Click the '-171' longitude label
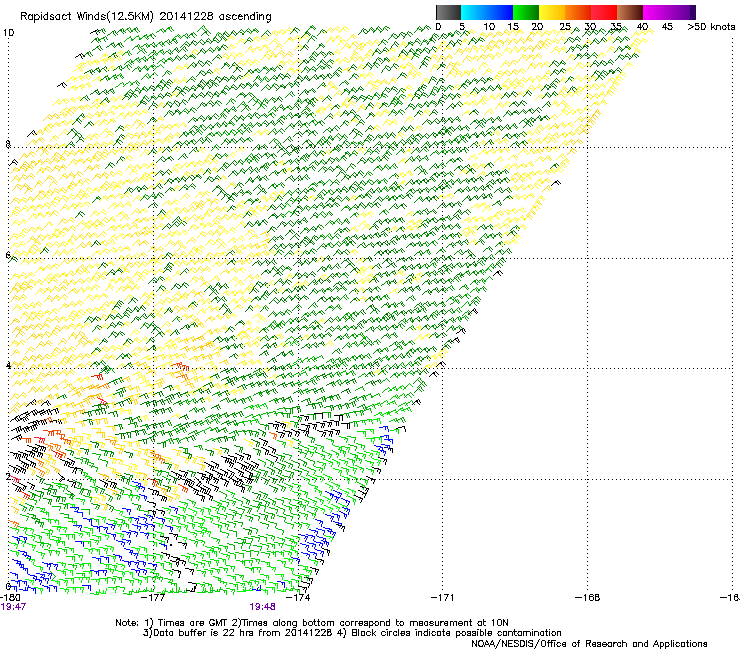 pyautogui.click(x=443, y=598)
